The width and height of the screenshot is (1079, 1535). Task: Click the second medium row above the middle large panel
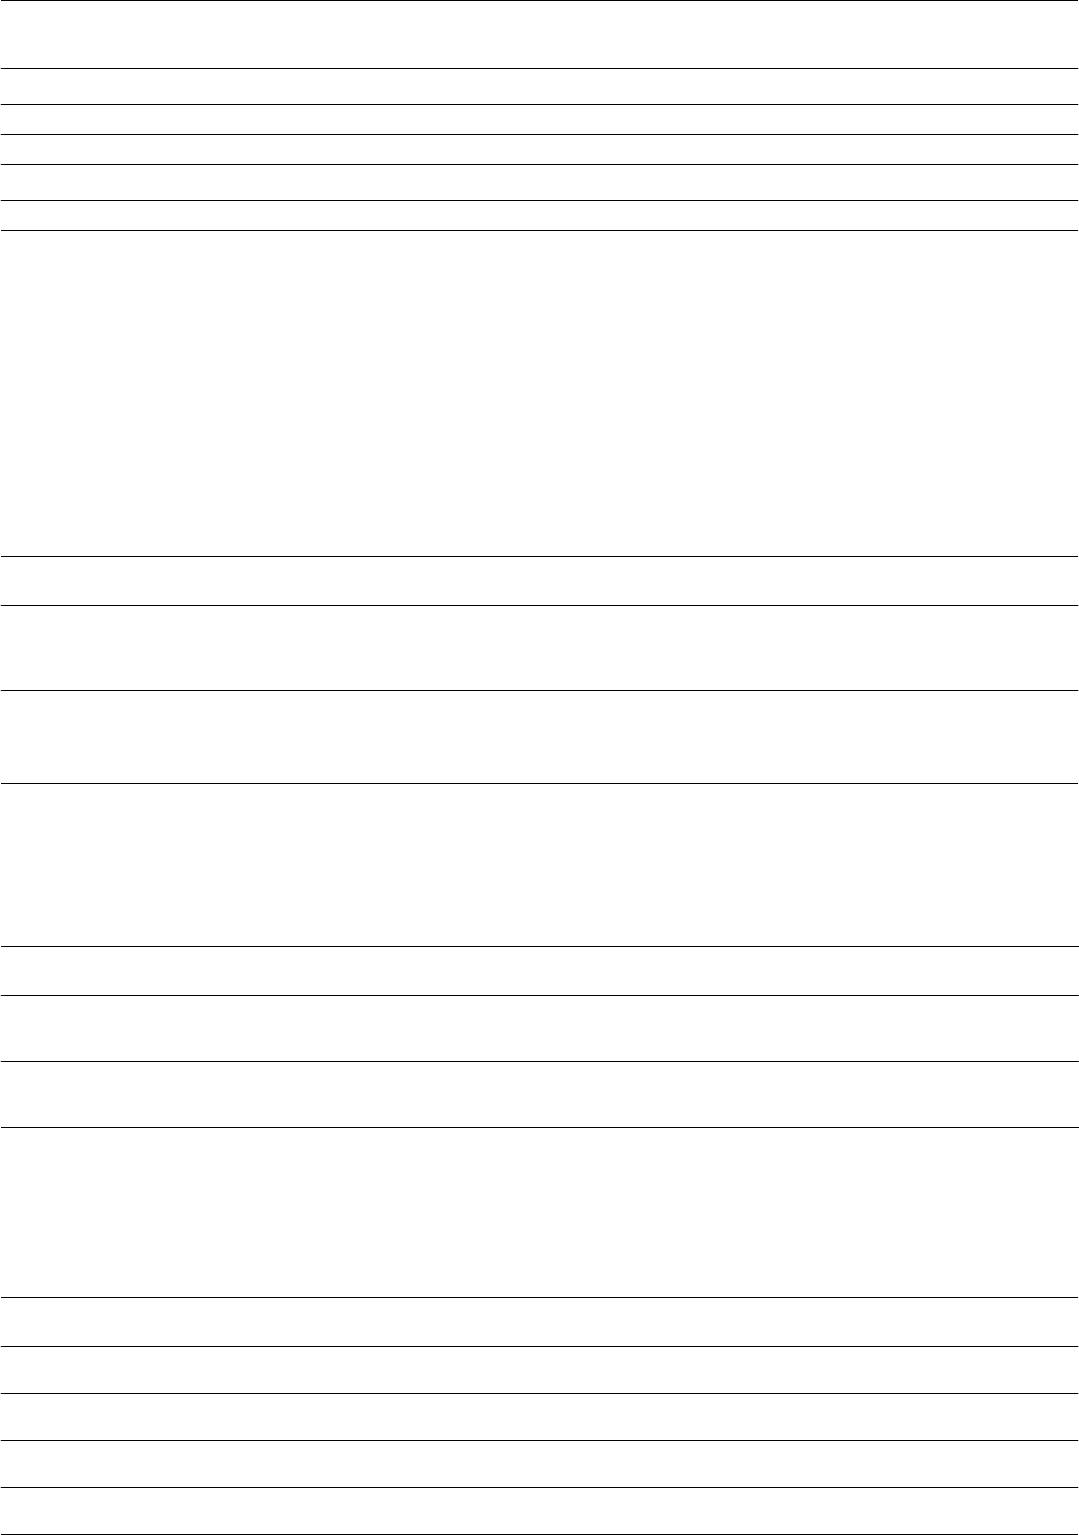540,736
